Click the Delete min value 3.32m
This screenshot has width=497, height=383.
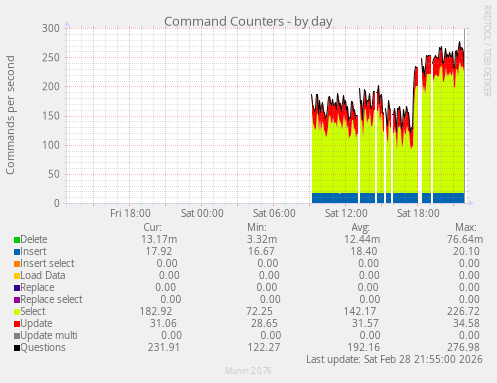(262, 239)
